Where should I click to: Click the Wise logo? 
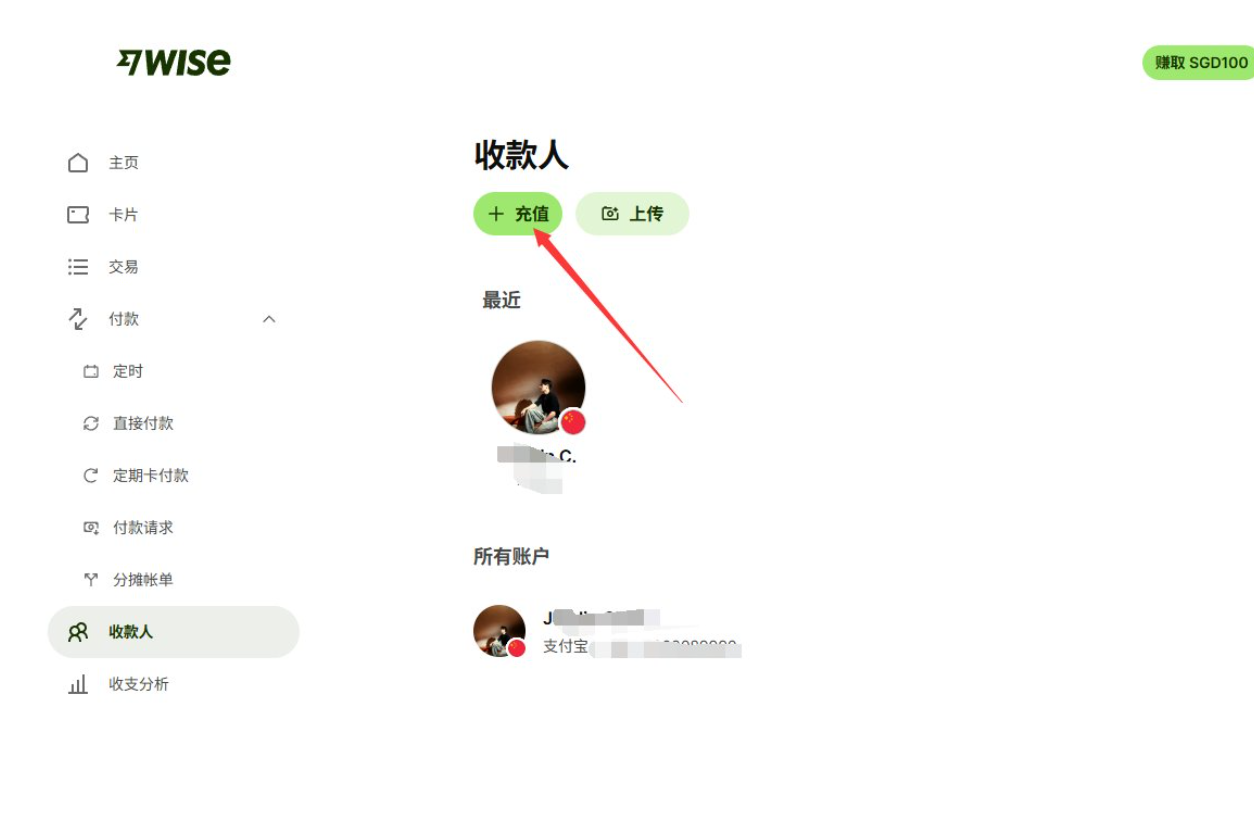[x=174, y=62]
